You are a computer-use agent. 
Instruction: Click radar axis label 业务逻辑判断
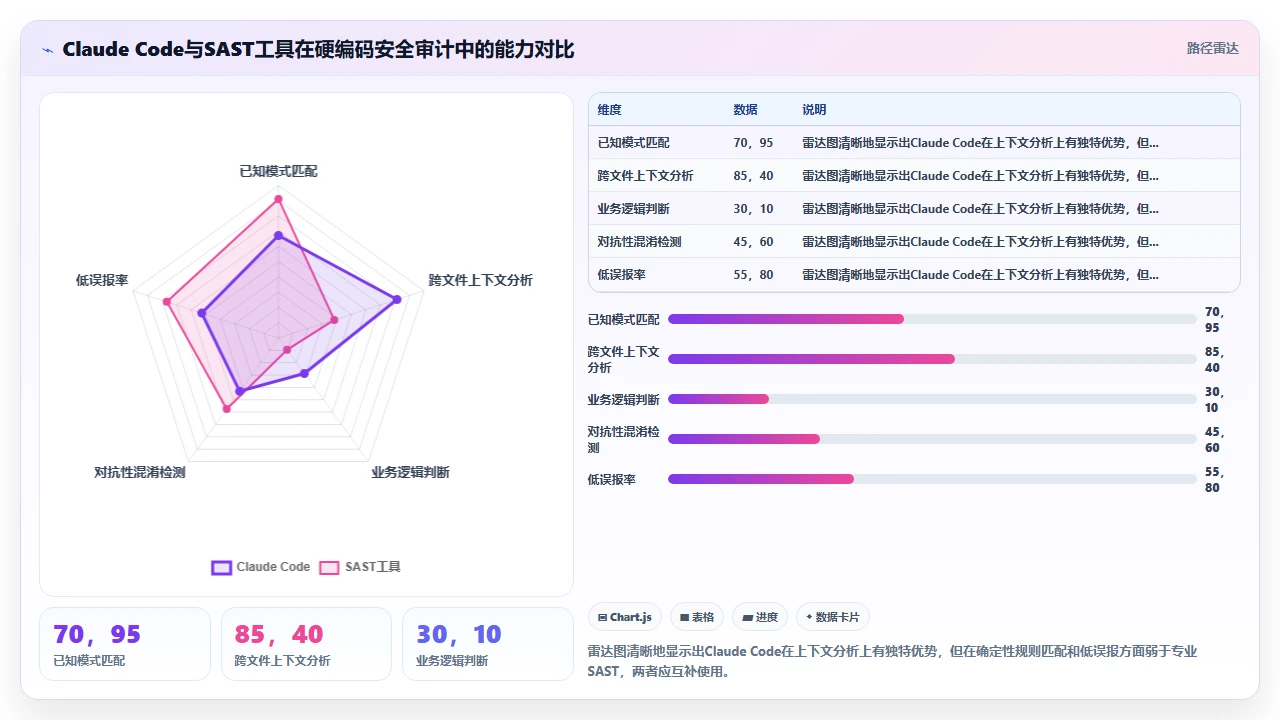point(411,472)
